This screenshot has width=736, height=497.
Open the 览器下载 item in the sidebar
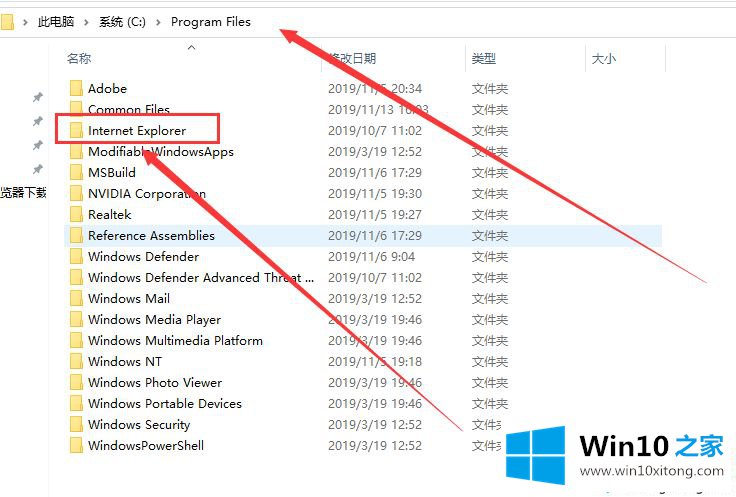click(23, 192)
